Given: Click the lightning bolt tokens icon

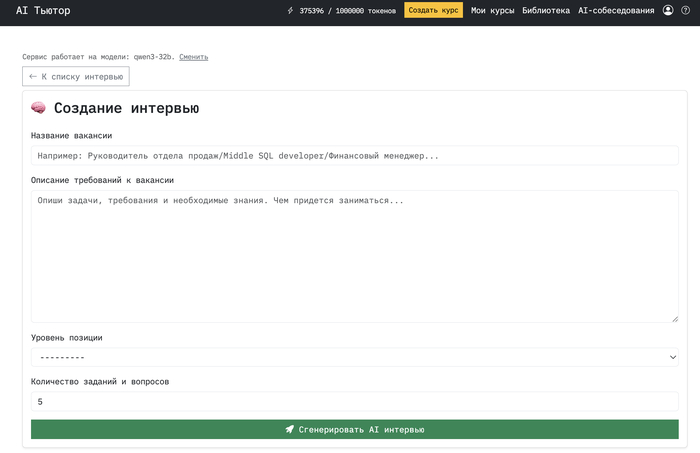Looking at the screenshot, I should tap(290, 10).
